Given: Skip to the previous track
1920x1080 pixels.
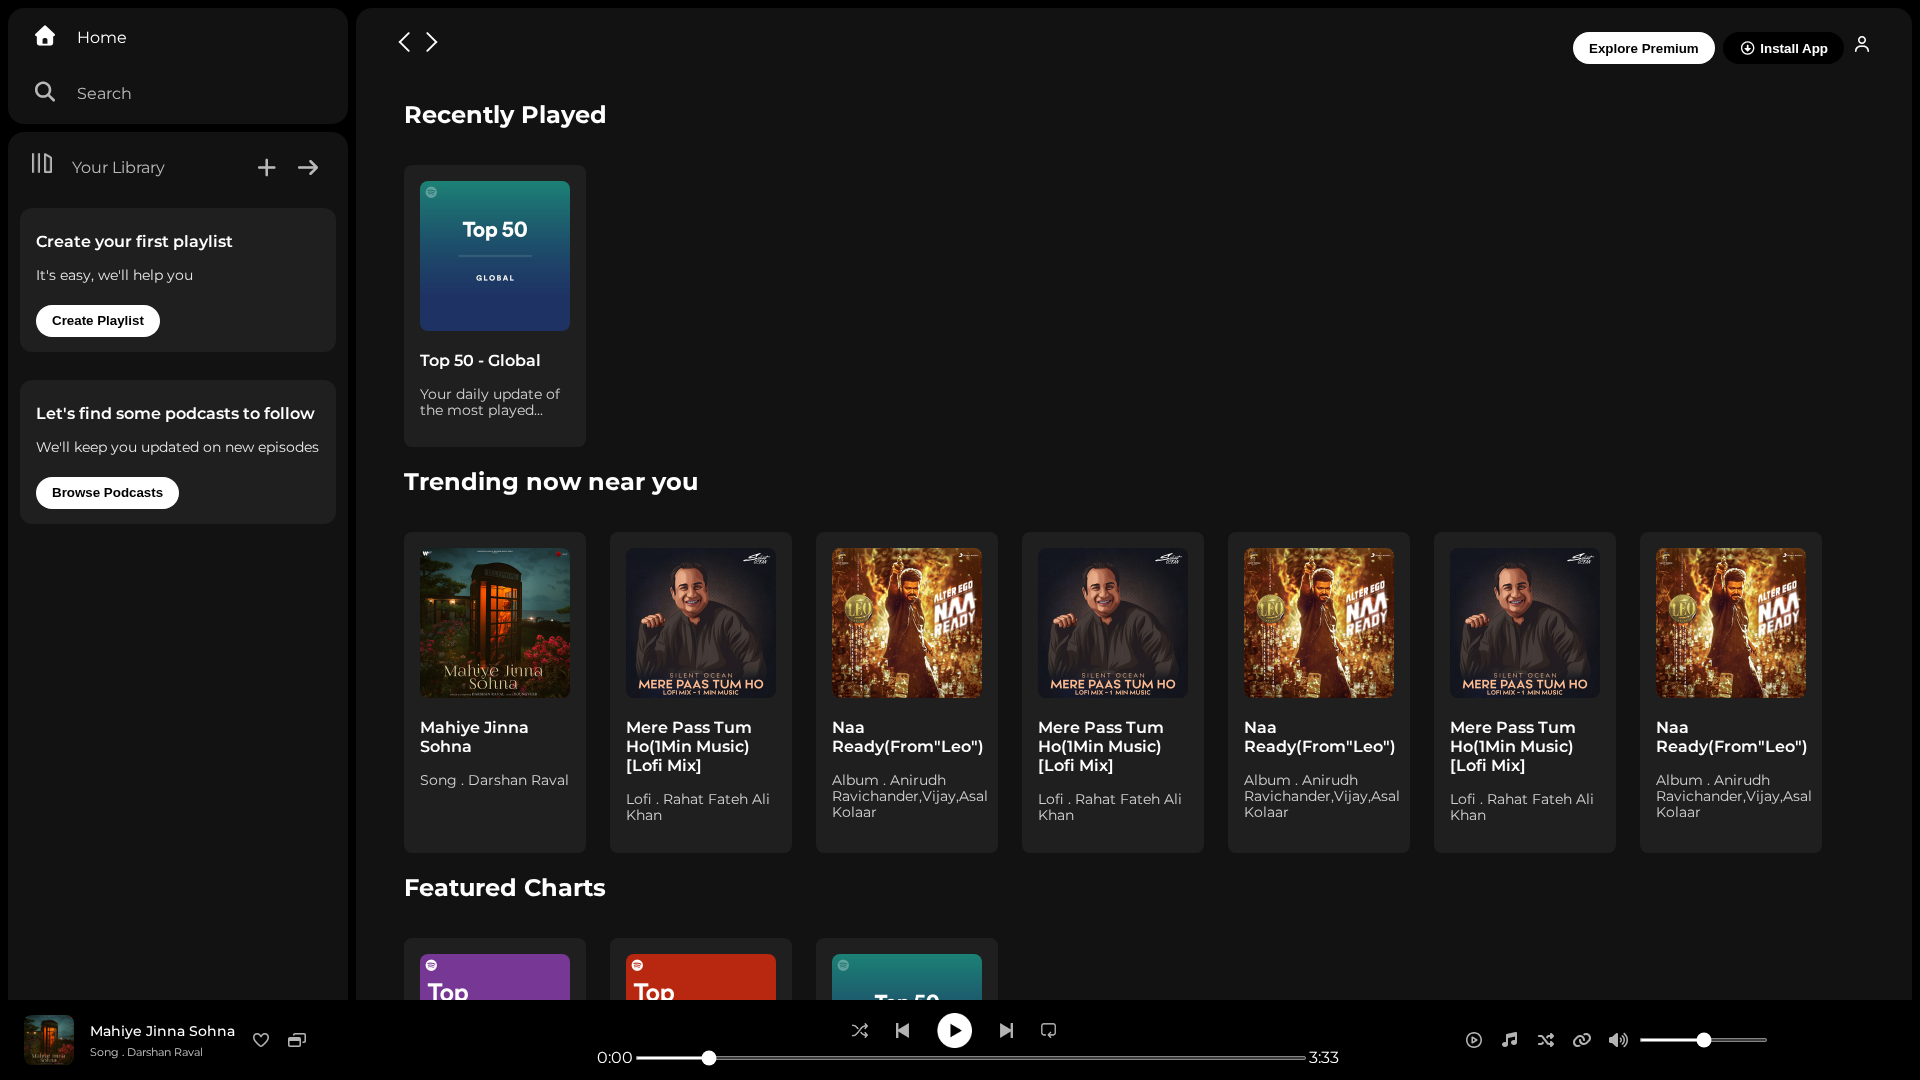Looking at the screenshot, I should pyautogui.click(x=902, y=1030).
